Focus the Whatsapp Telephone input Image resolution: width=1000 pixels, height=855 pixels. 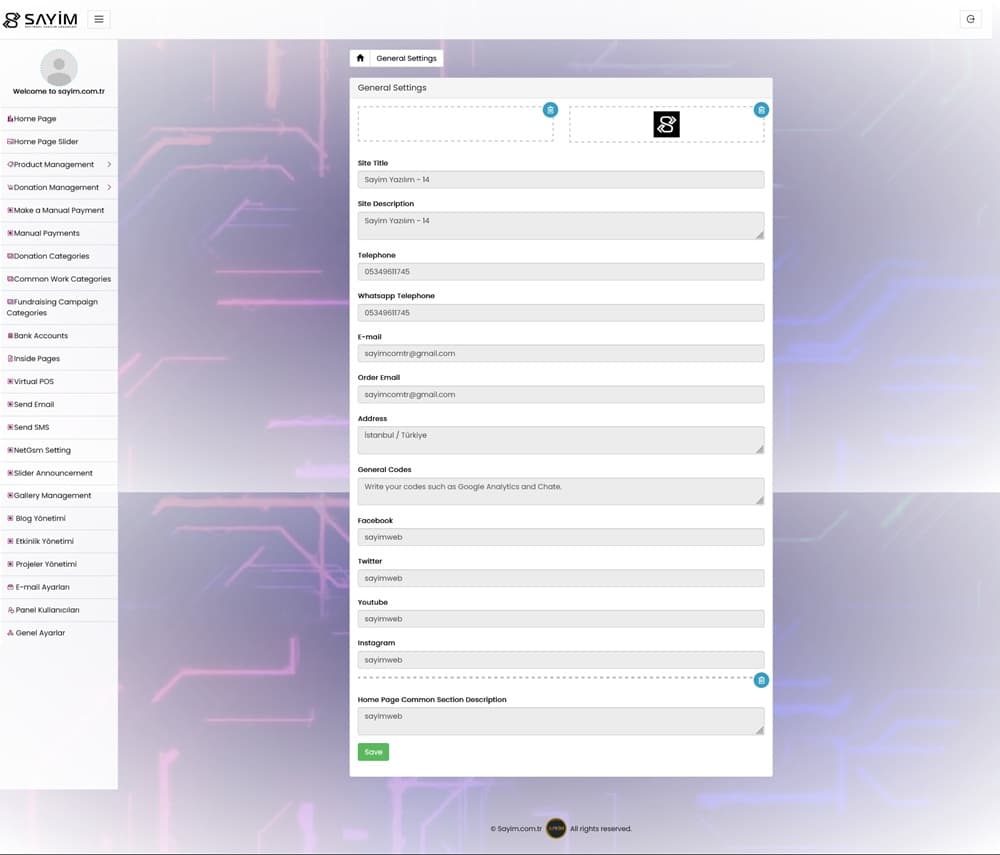tap(560, 313)
